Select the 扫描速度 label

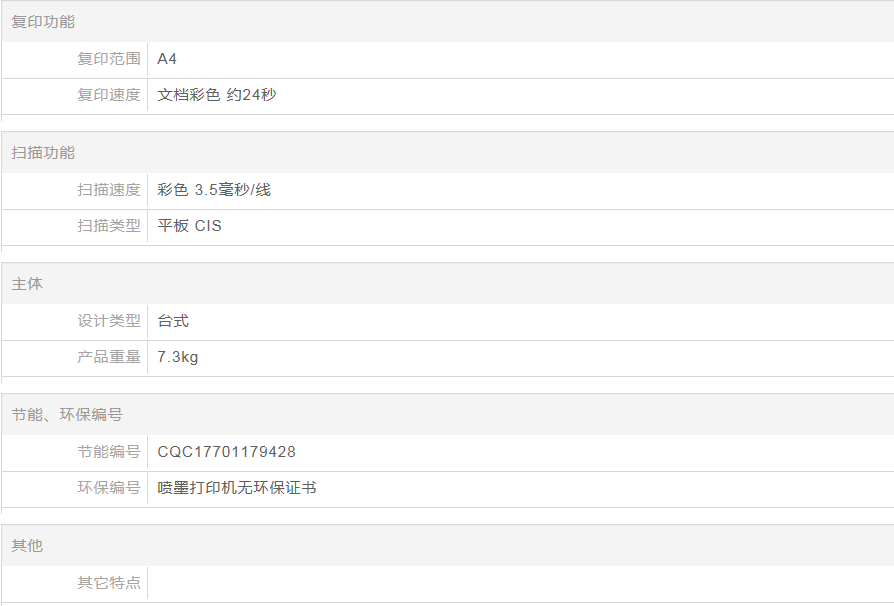click(x=109, y=190)
